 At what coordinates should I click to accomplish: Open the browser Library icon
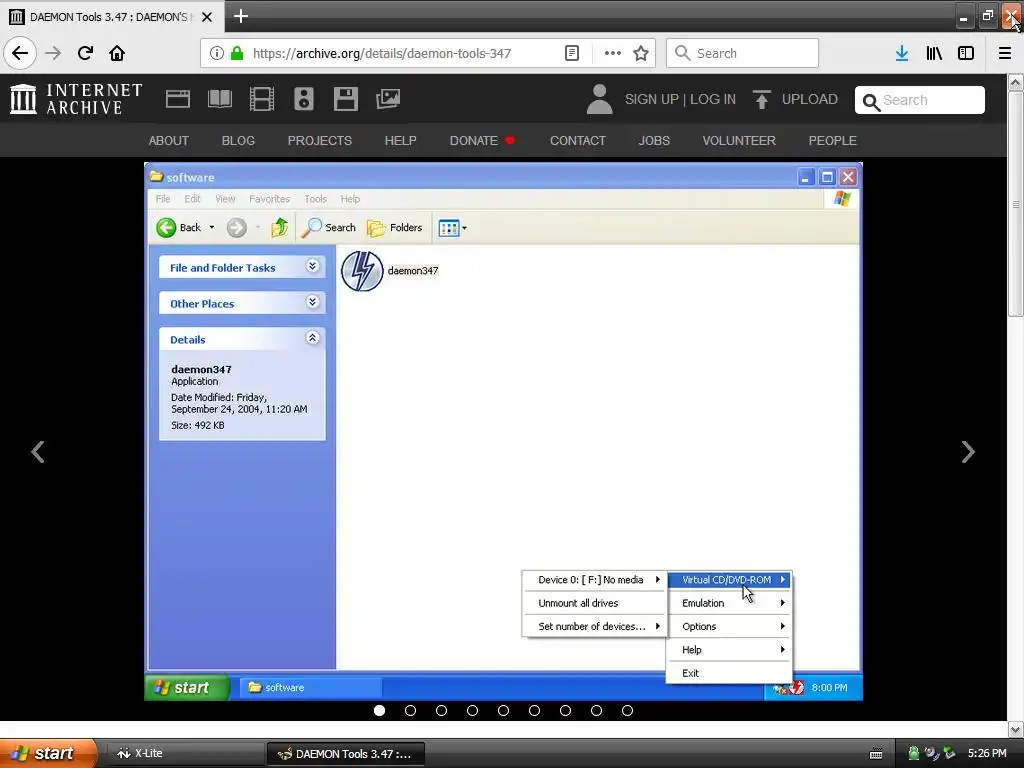934,53
